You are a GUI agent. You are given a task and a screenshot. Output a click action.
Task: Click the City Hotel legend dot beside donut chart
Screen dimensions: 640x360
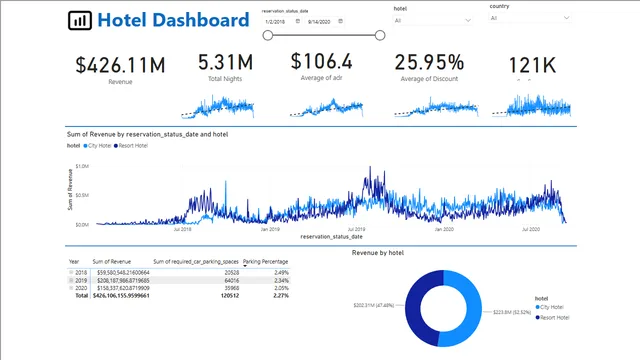point(538,307)
